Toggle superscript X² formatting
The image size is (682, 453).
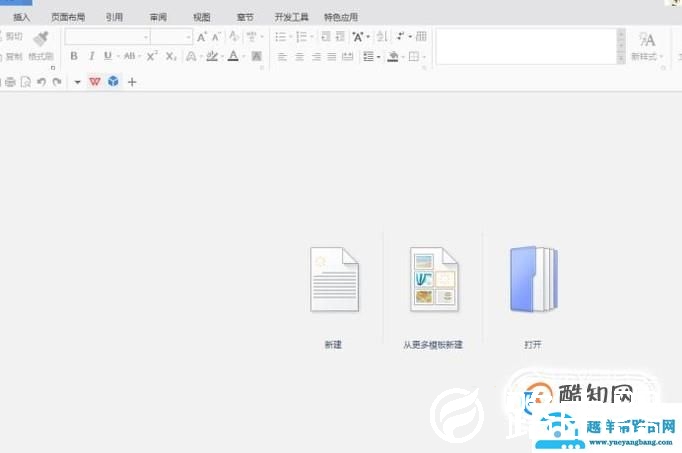pyautogui.click(x=152, y=56)
